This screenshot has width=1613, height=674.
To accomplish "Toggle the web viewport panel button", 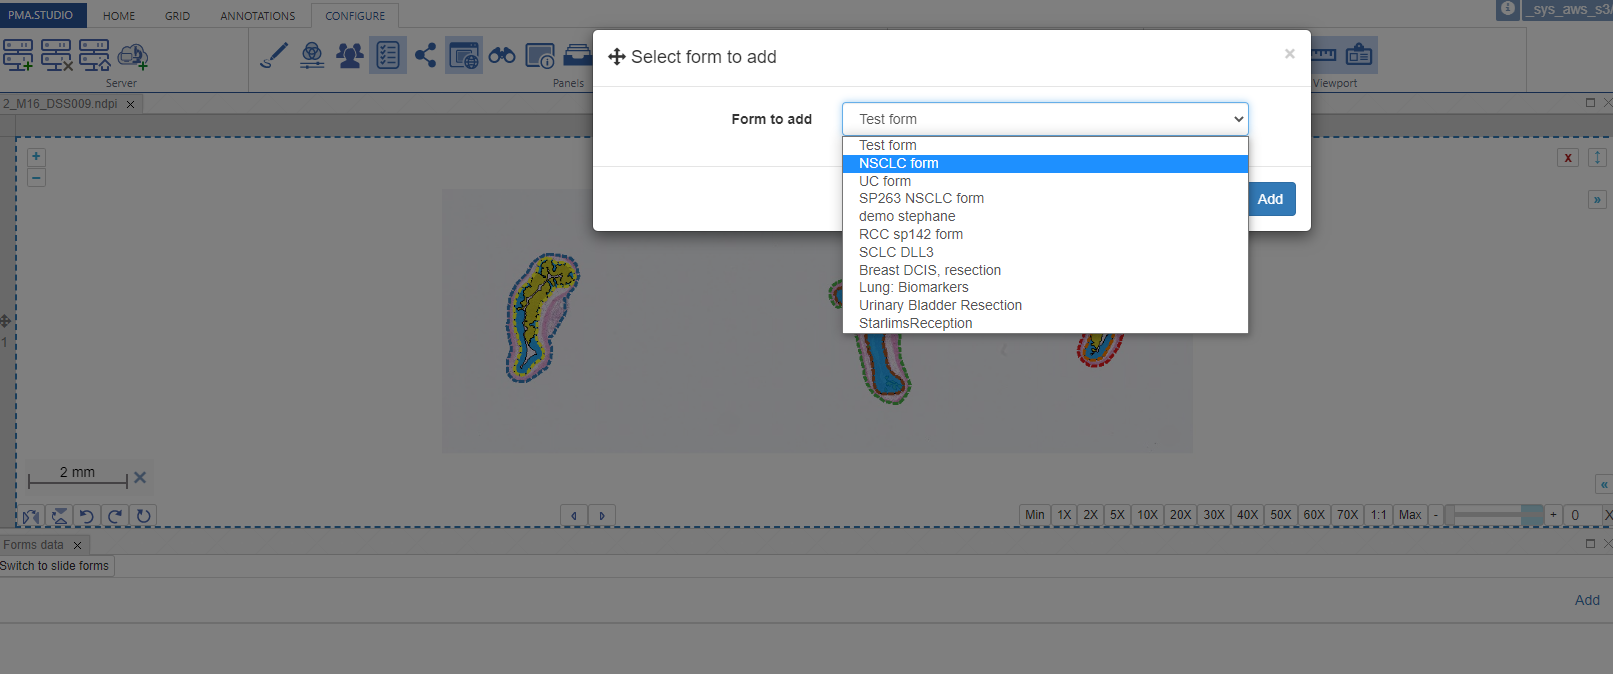I will (x=464, y=56).
